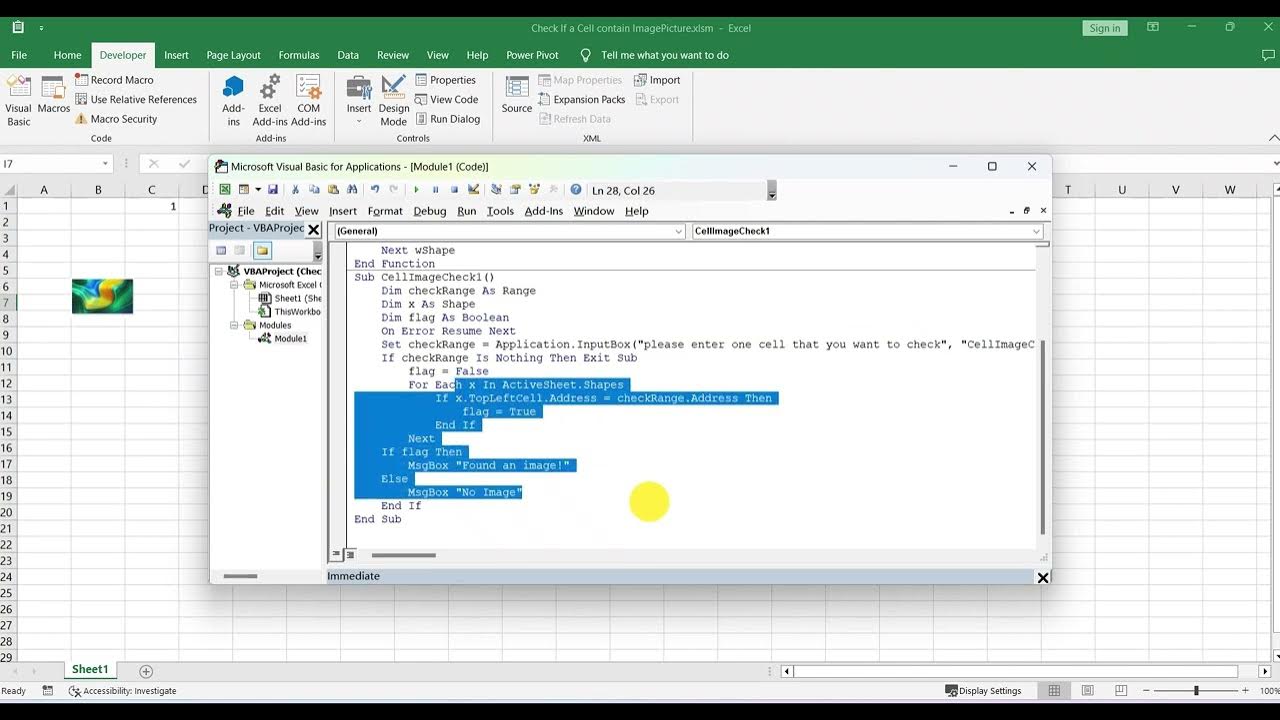Open Macro Security settings

[x=116, y=119]
